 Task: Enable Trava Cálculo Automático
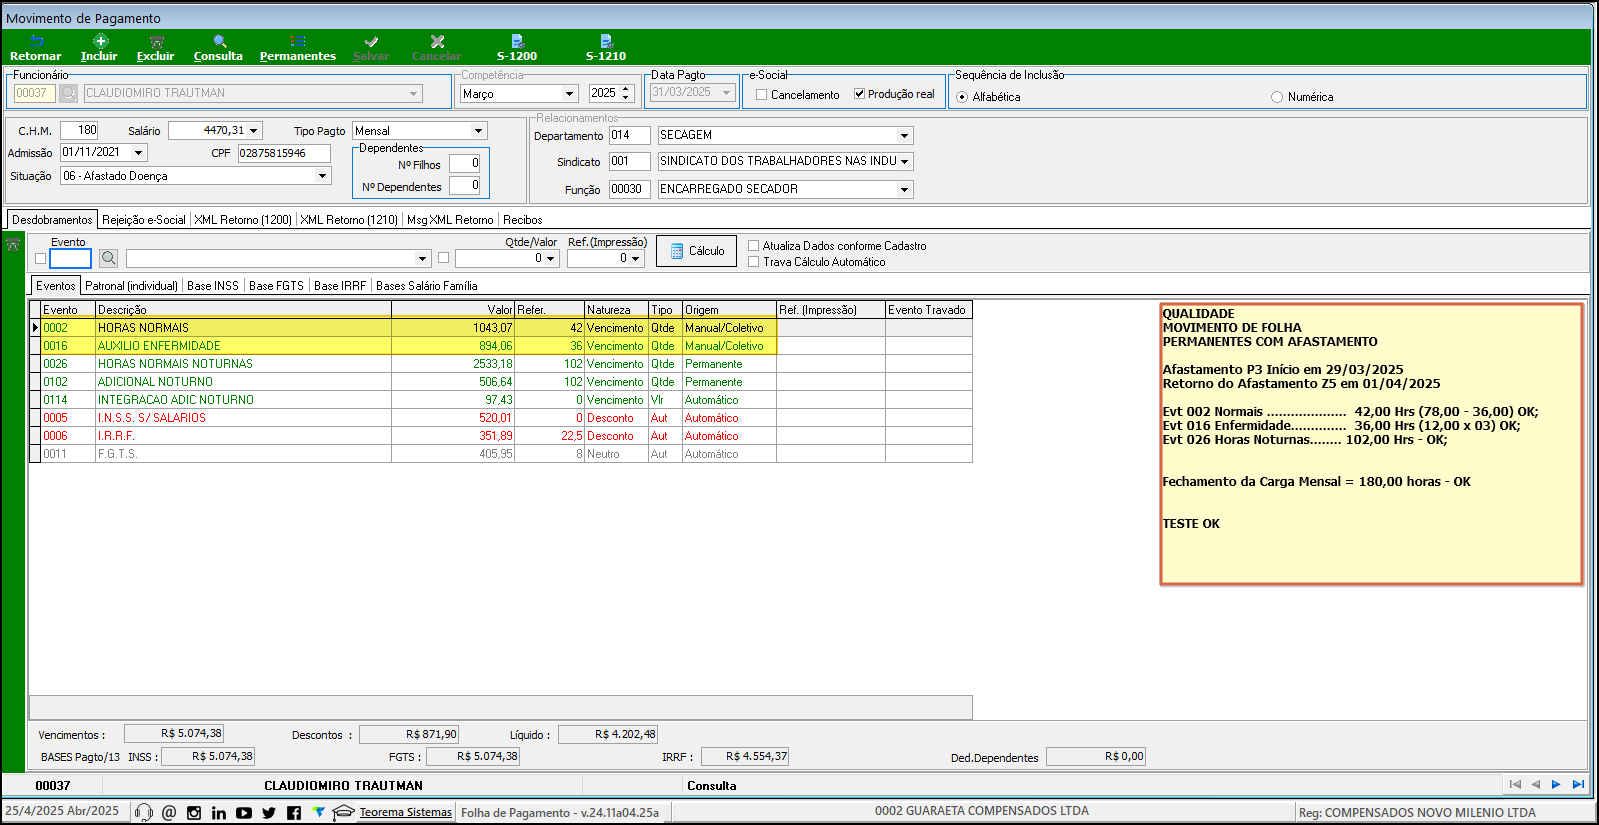754,262
